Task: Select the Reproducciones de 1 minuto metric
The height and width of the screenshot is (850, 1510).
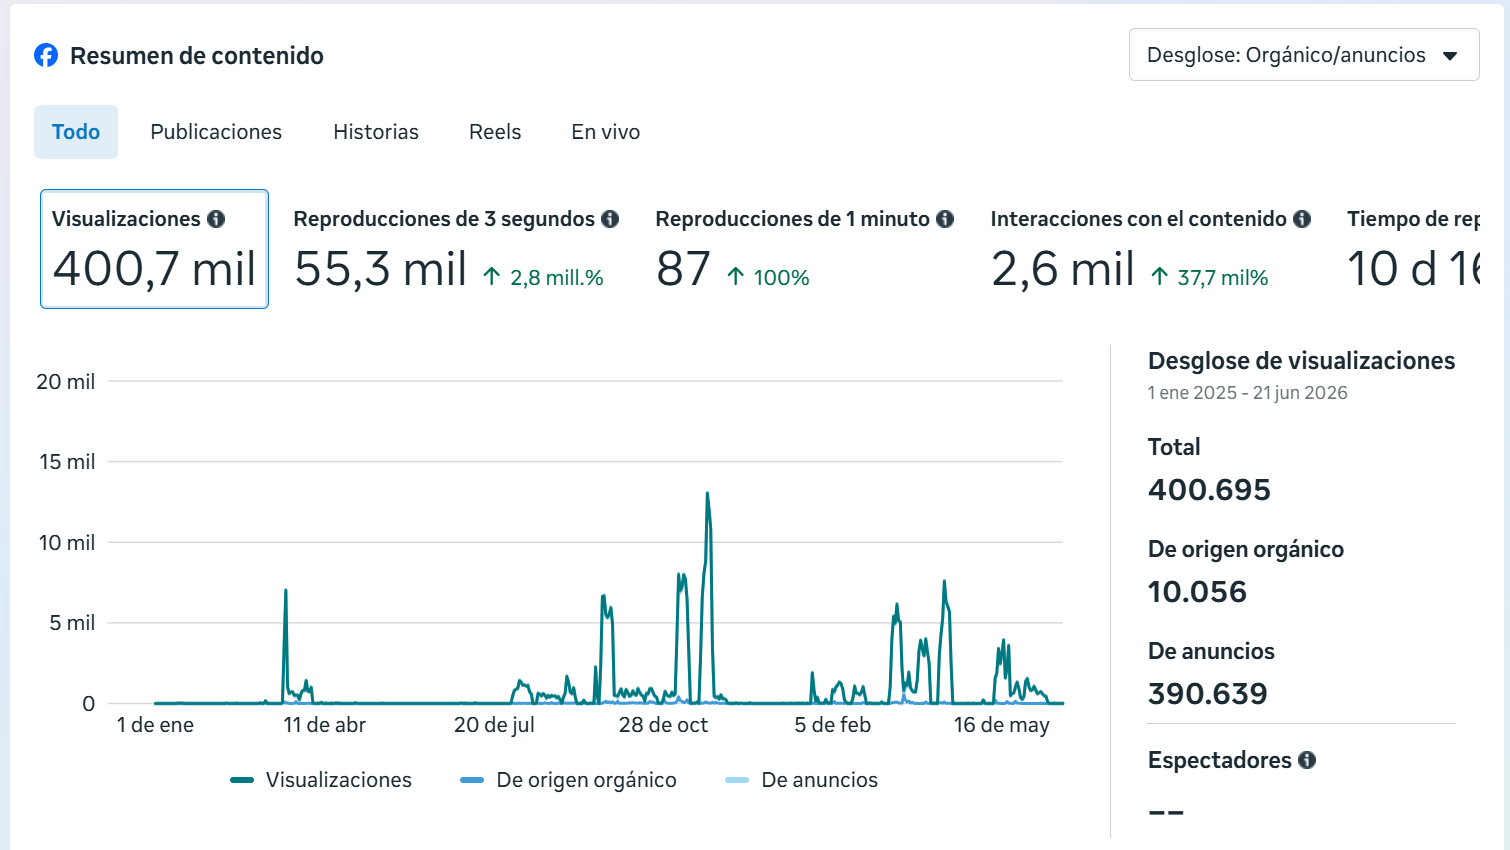Action: tap(805, 249)
